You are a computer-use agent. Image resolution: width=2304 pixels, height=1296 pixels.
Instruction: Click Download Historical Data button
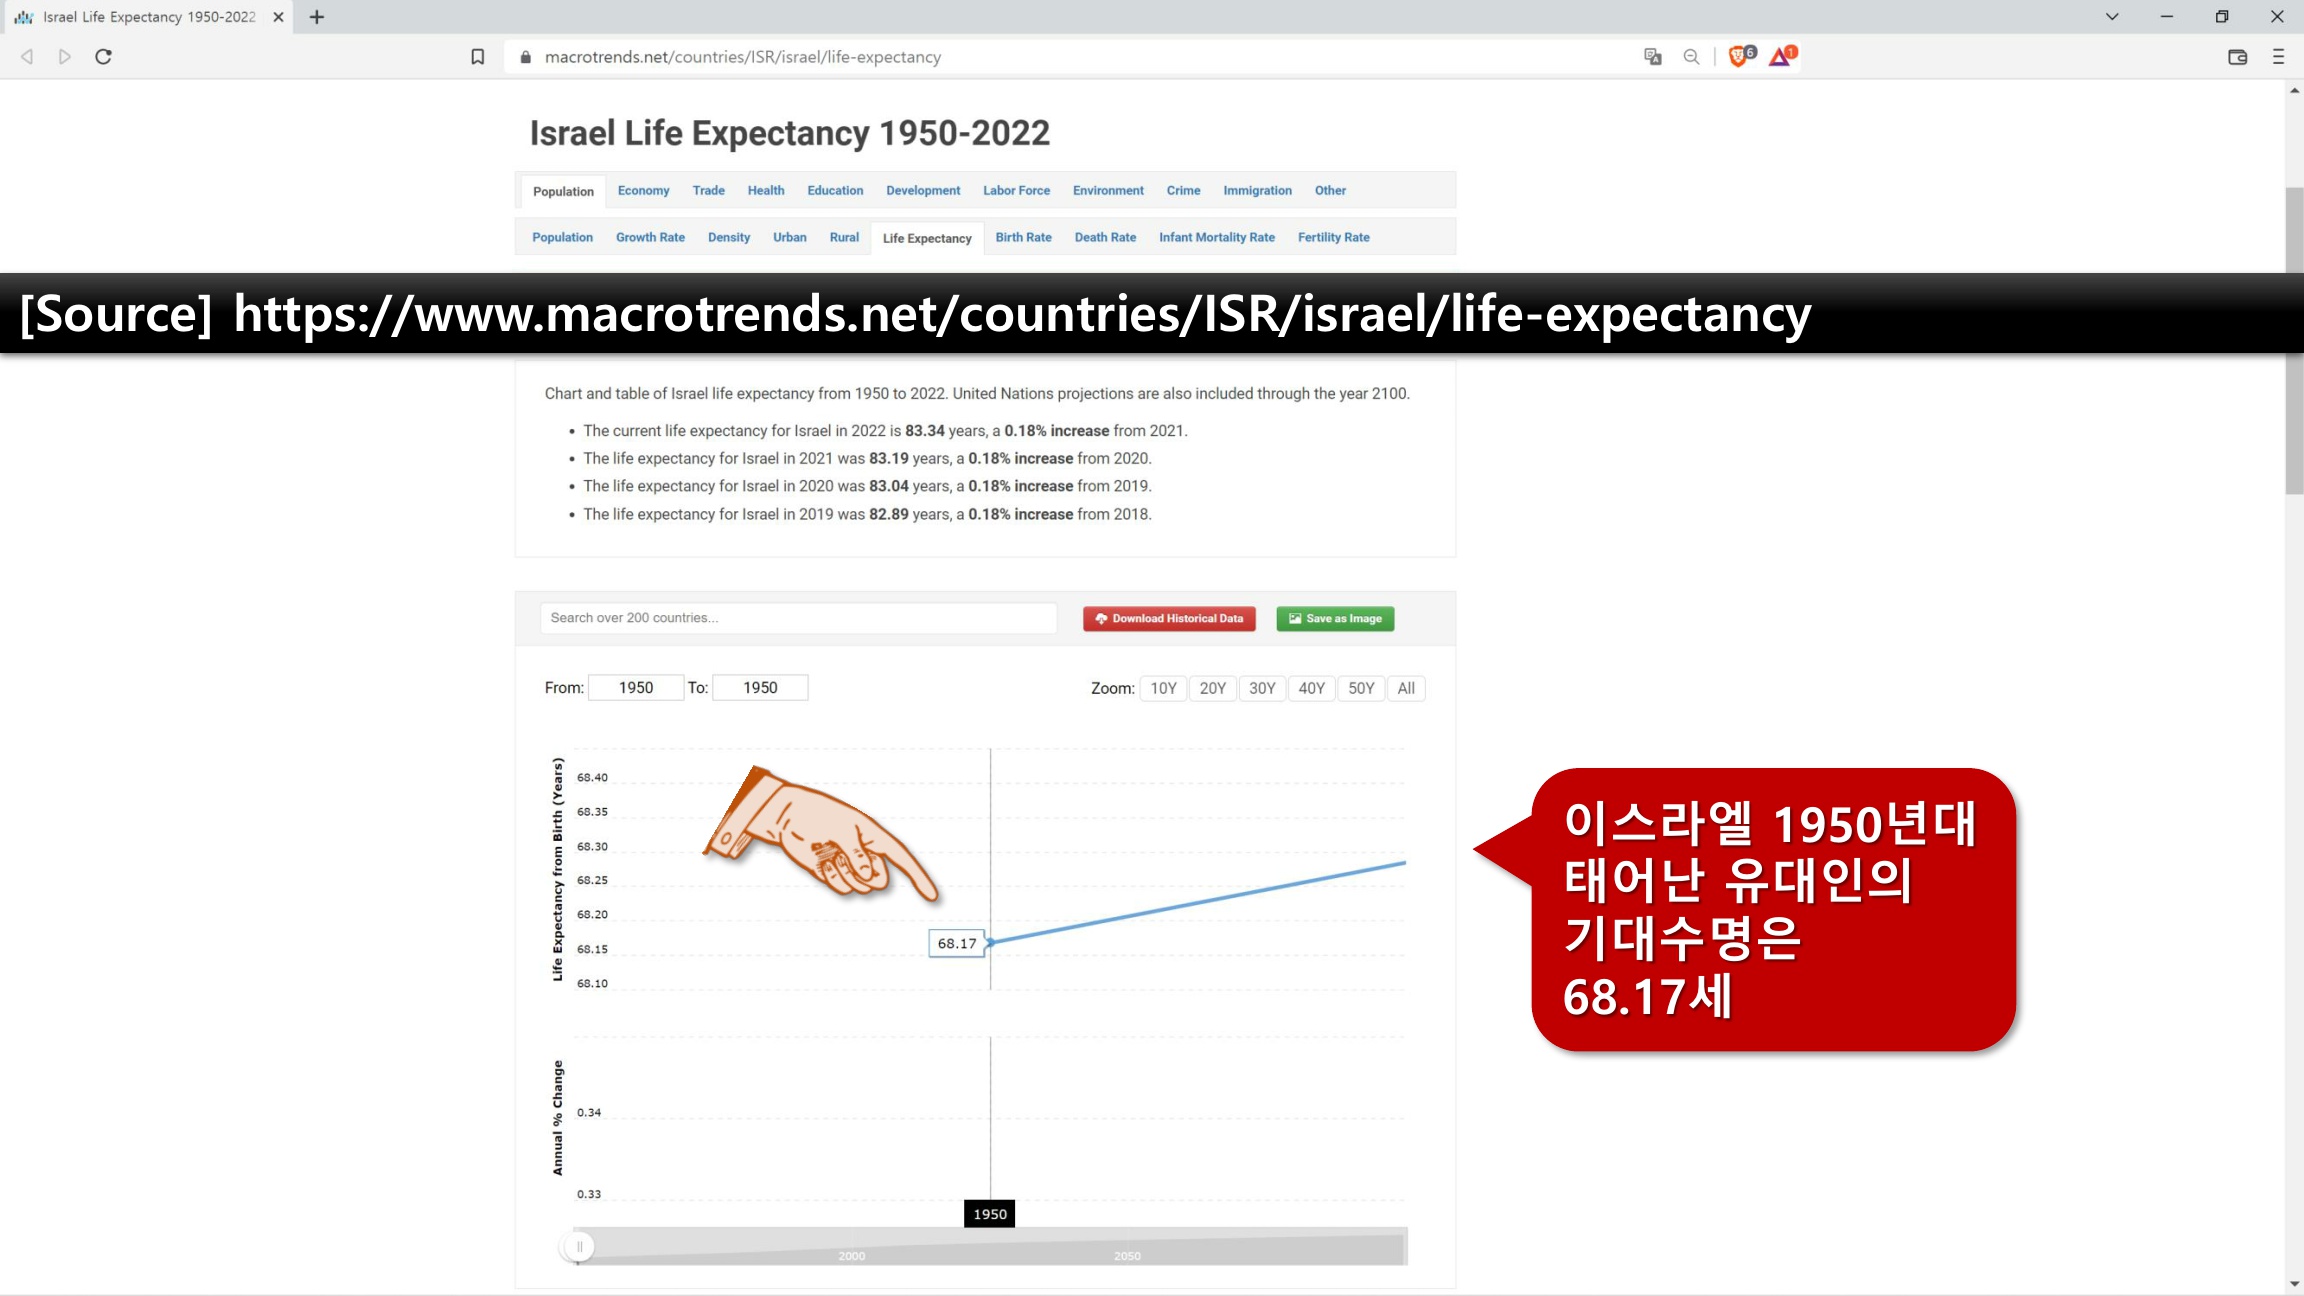click(1169, 618)
